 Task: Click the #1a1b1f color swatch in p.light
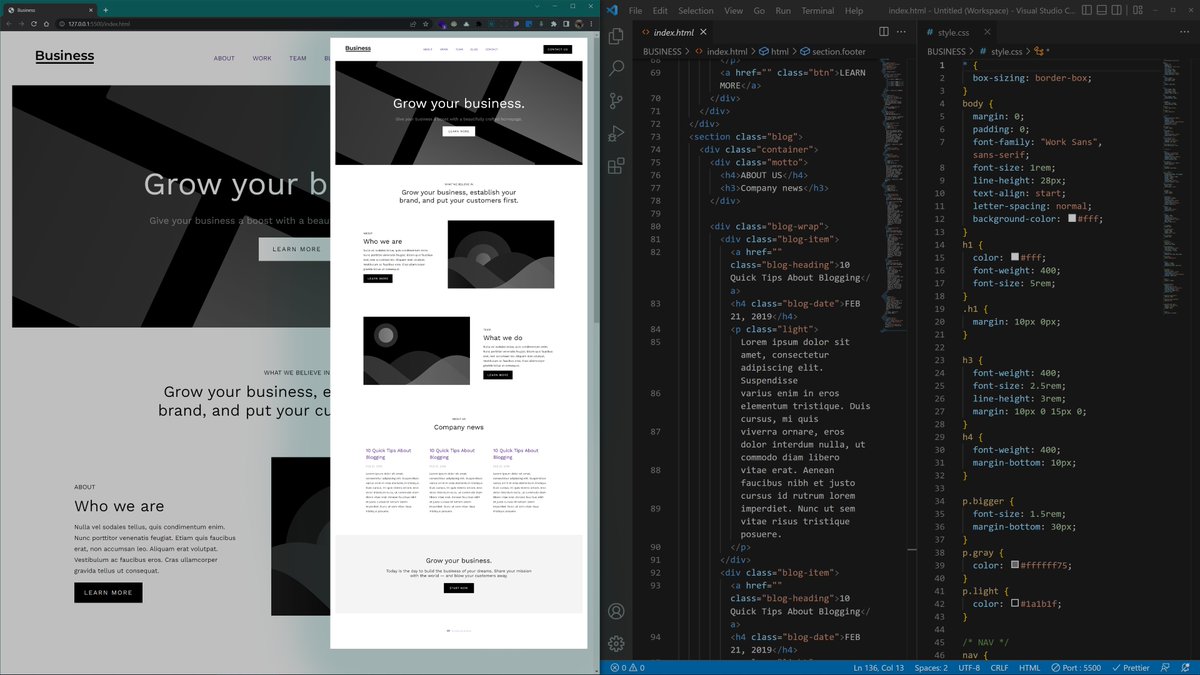pyautogui.click(x=1015, y=604)
